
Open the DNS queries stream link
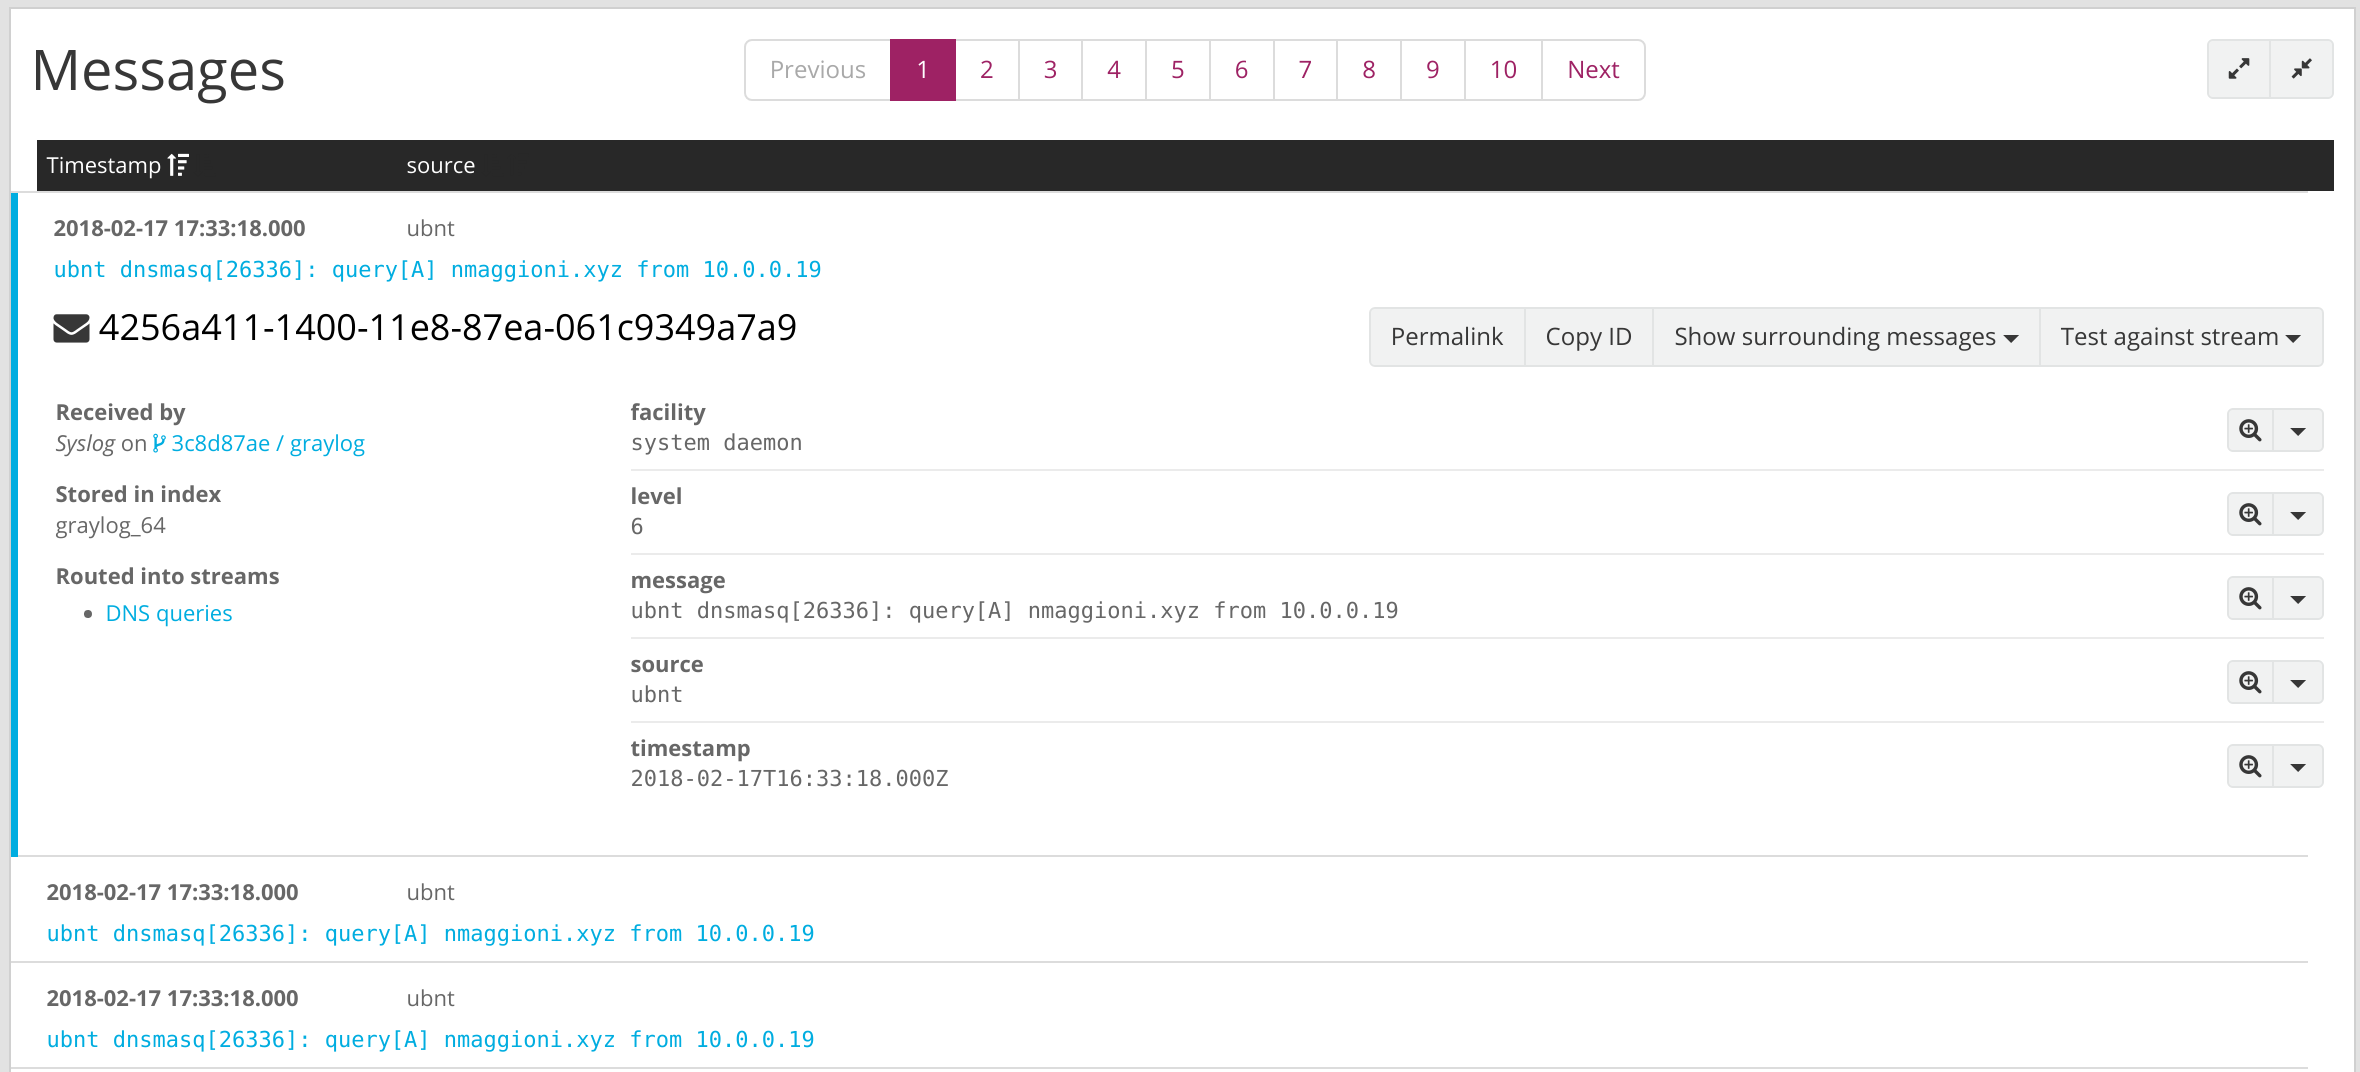[x=169, y=613]
